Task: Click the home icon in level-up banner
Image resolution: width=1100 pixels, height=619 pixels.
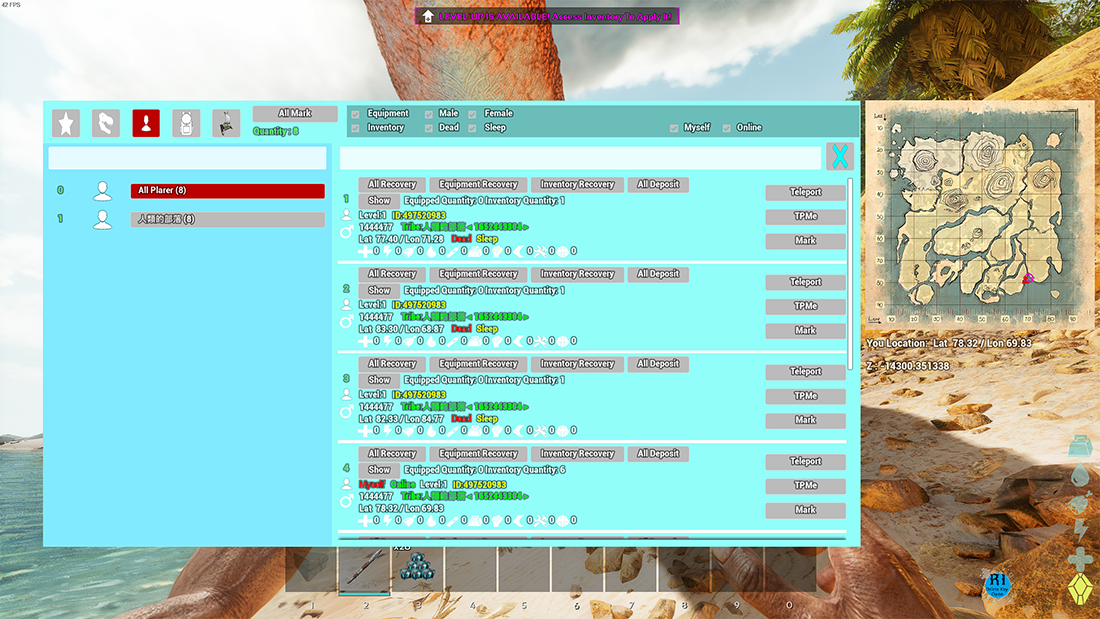Action: 428,16
